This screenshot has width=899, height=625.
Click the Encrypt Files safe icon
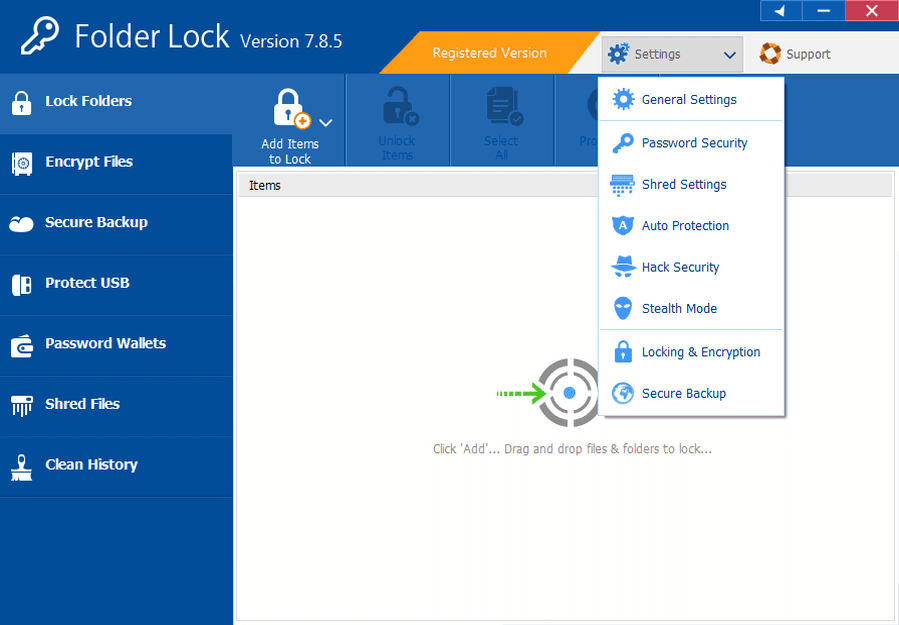[21, 163]
